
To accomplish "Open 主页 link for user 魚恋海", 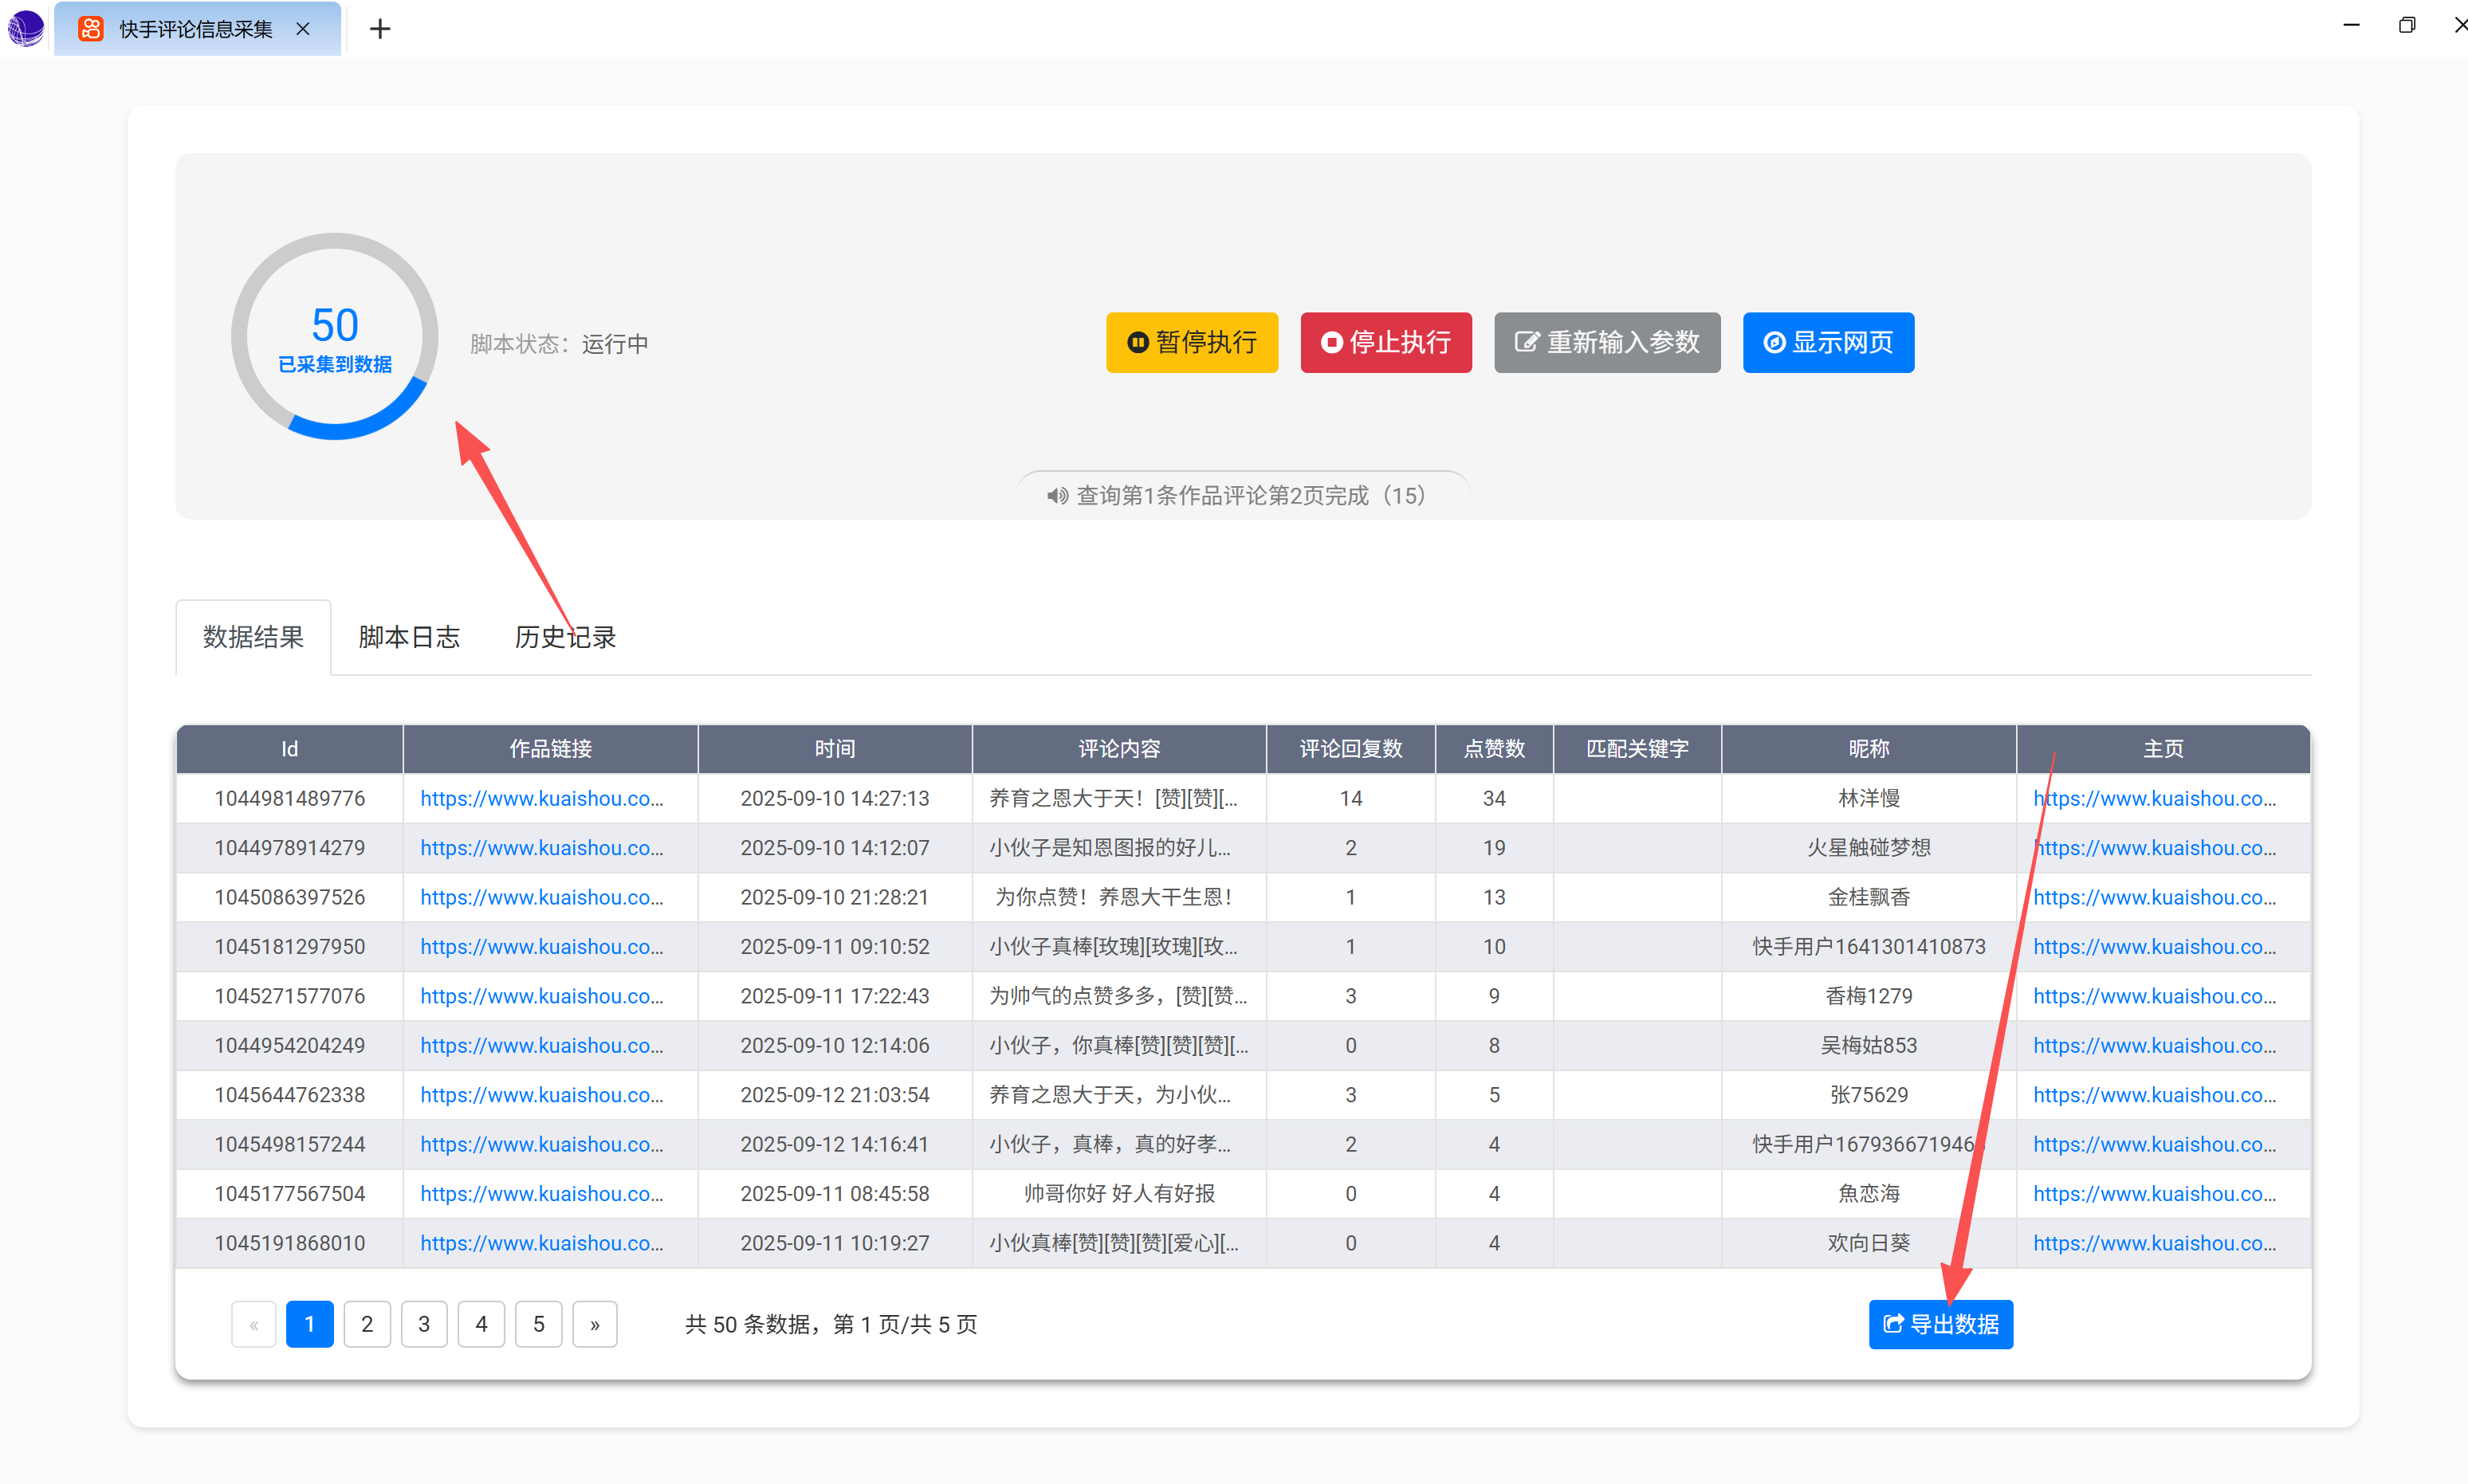I will coord(2155,1194).
